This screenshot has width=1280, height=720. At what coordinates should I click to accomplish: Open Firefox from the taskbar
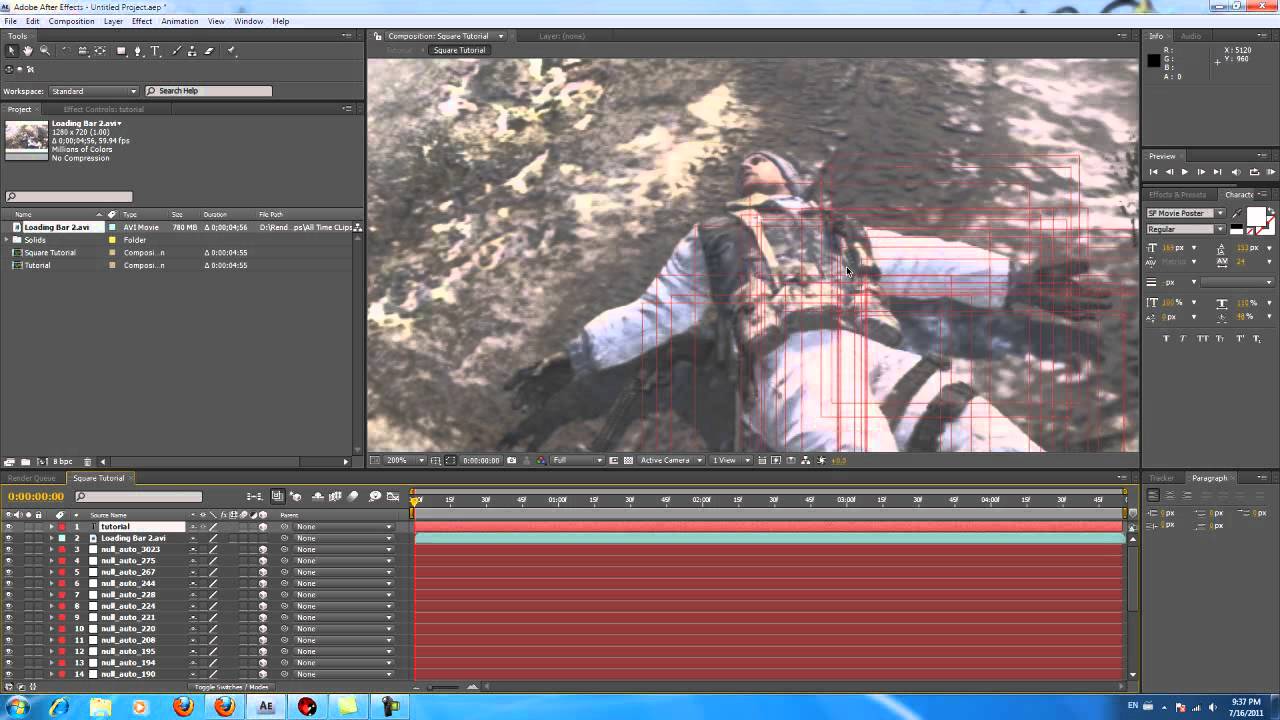click(x=184, y=707)
